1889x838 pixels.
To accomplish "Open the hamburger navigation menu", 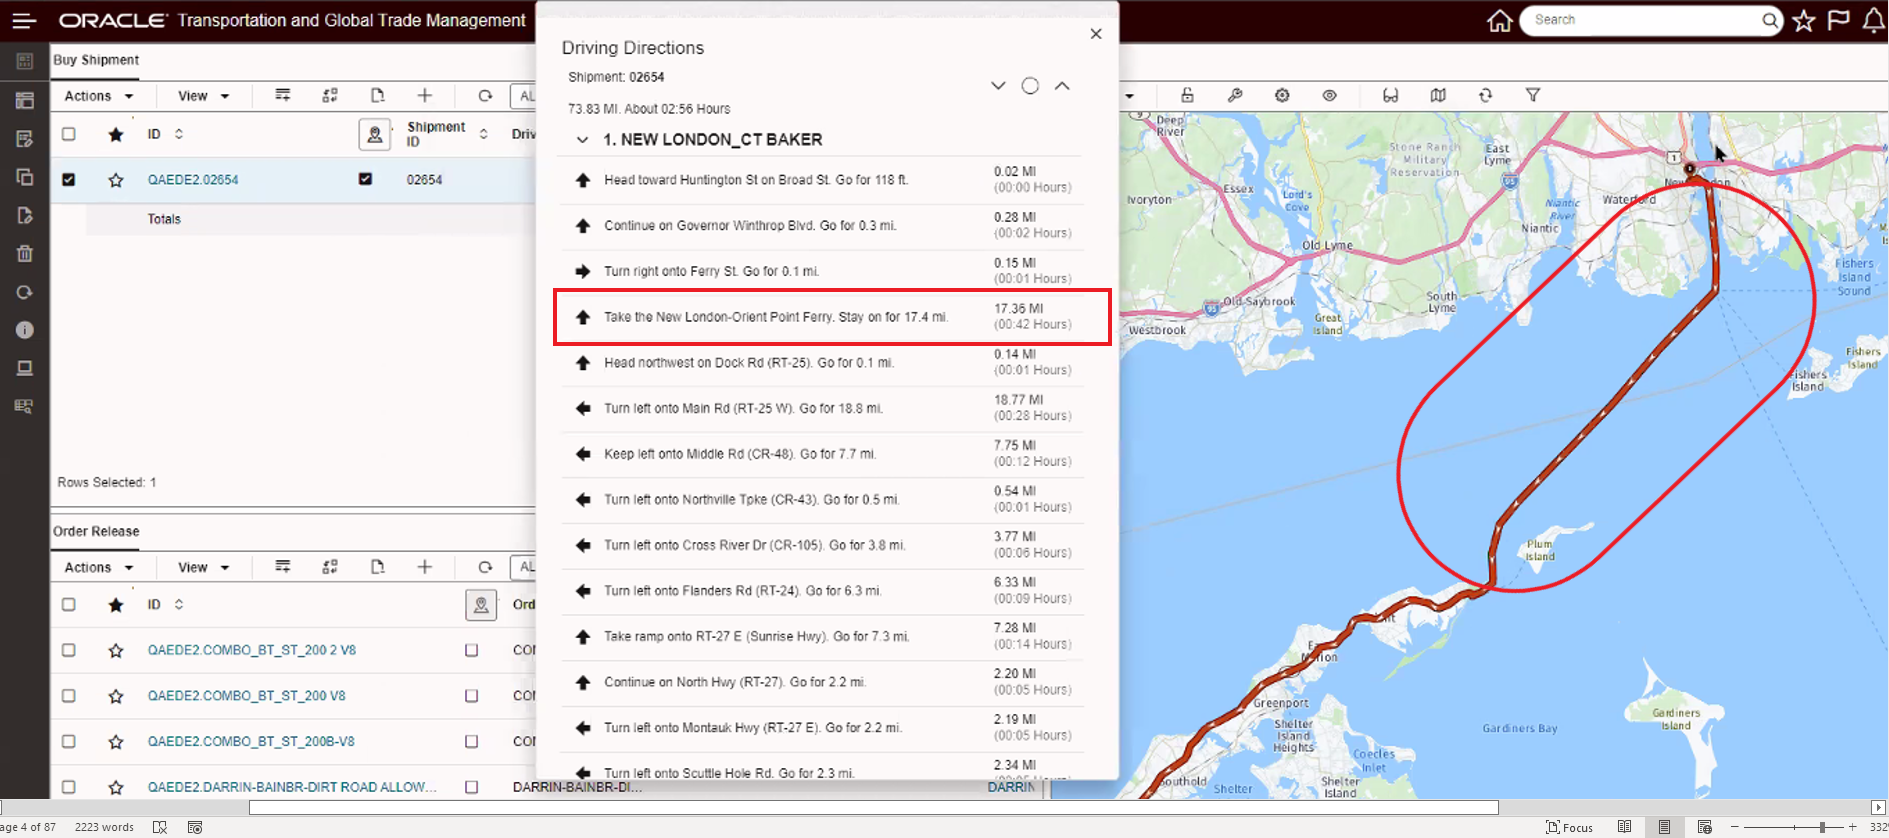I will pyautogui.click(x=24, y=20).
